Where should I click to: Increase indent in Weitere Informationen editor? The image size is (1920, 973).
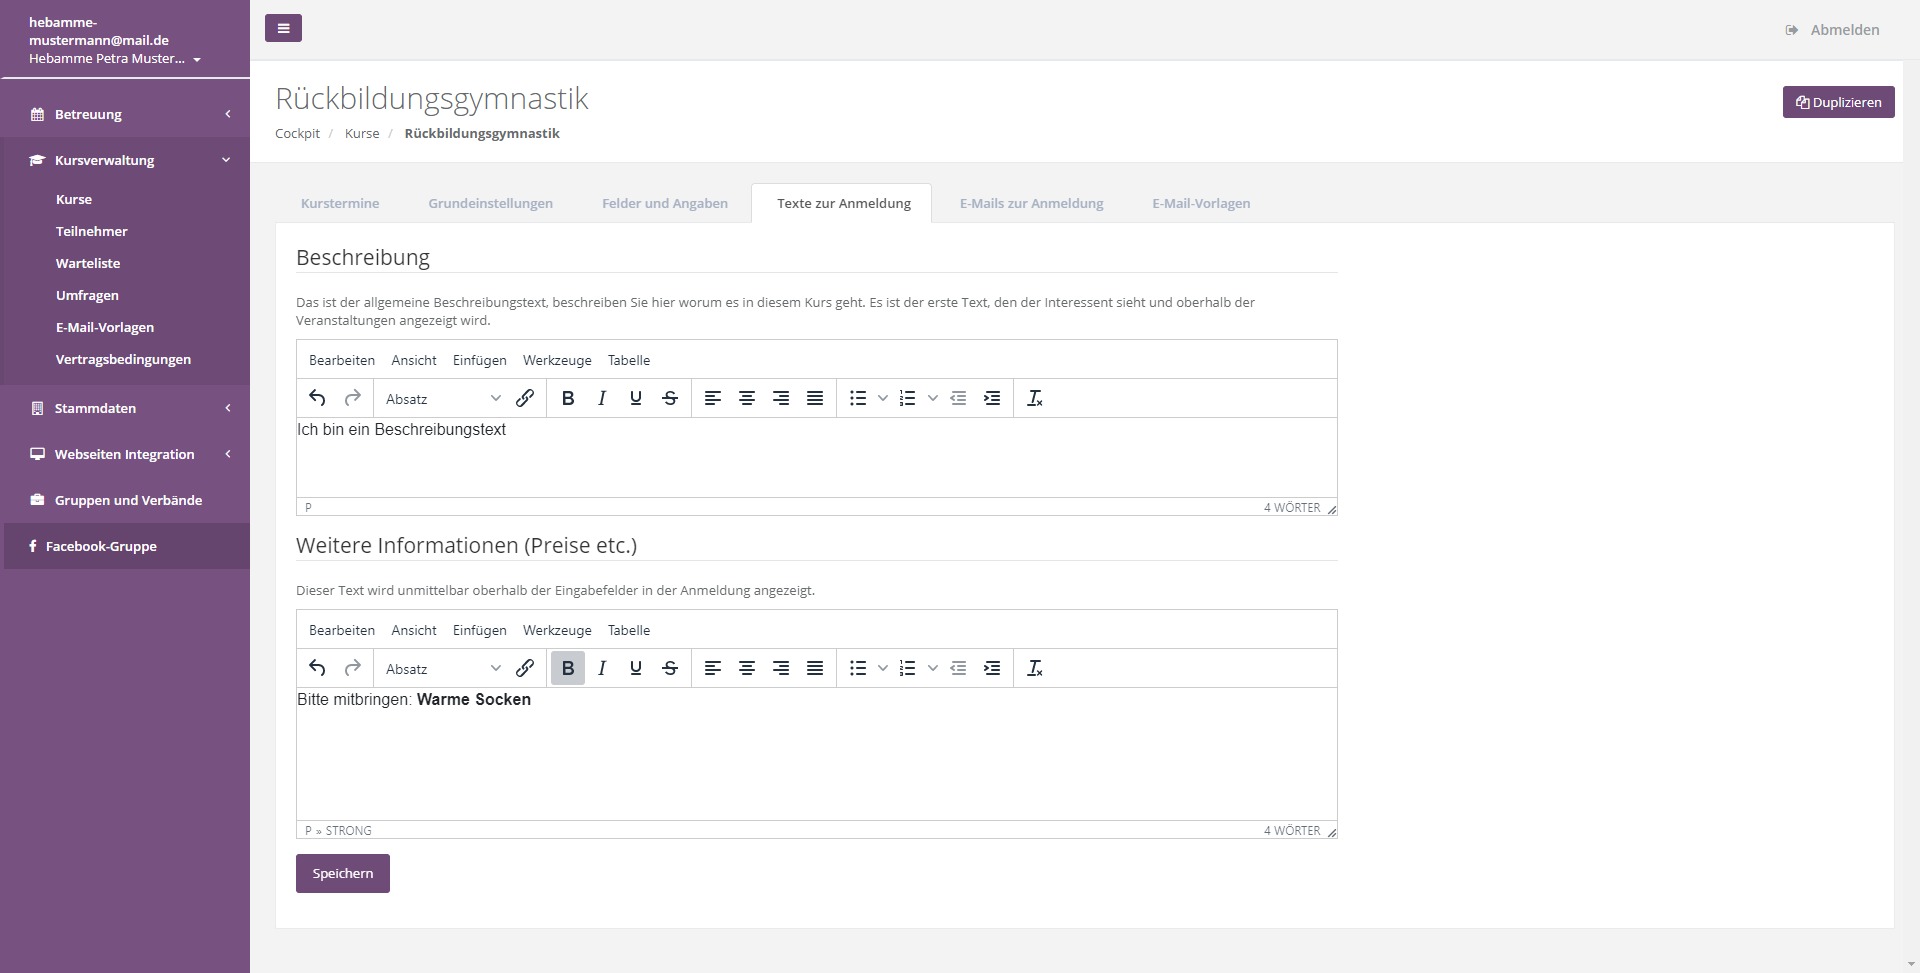click(992, 668)
